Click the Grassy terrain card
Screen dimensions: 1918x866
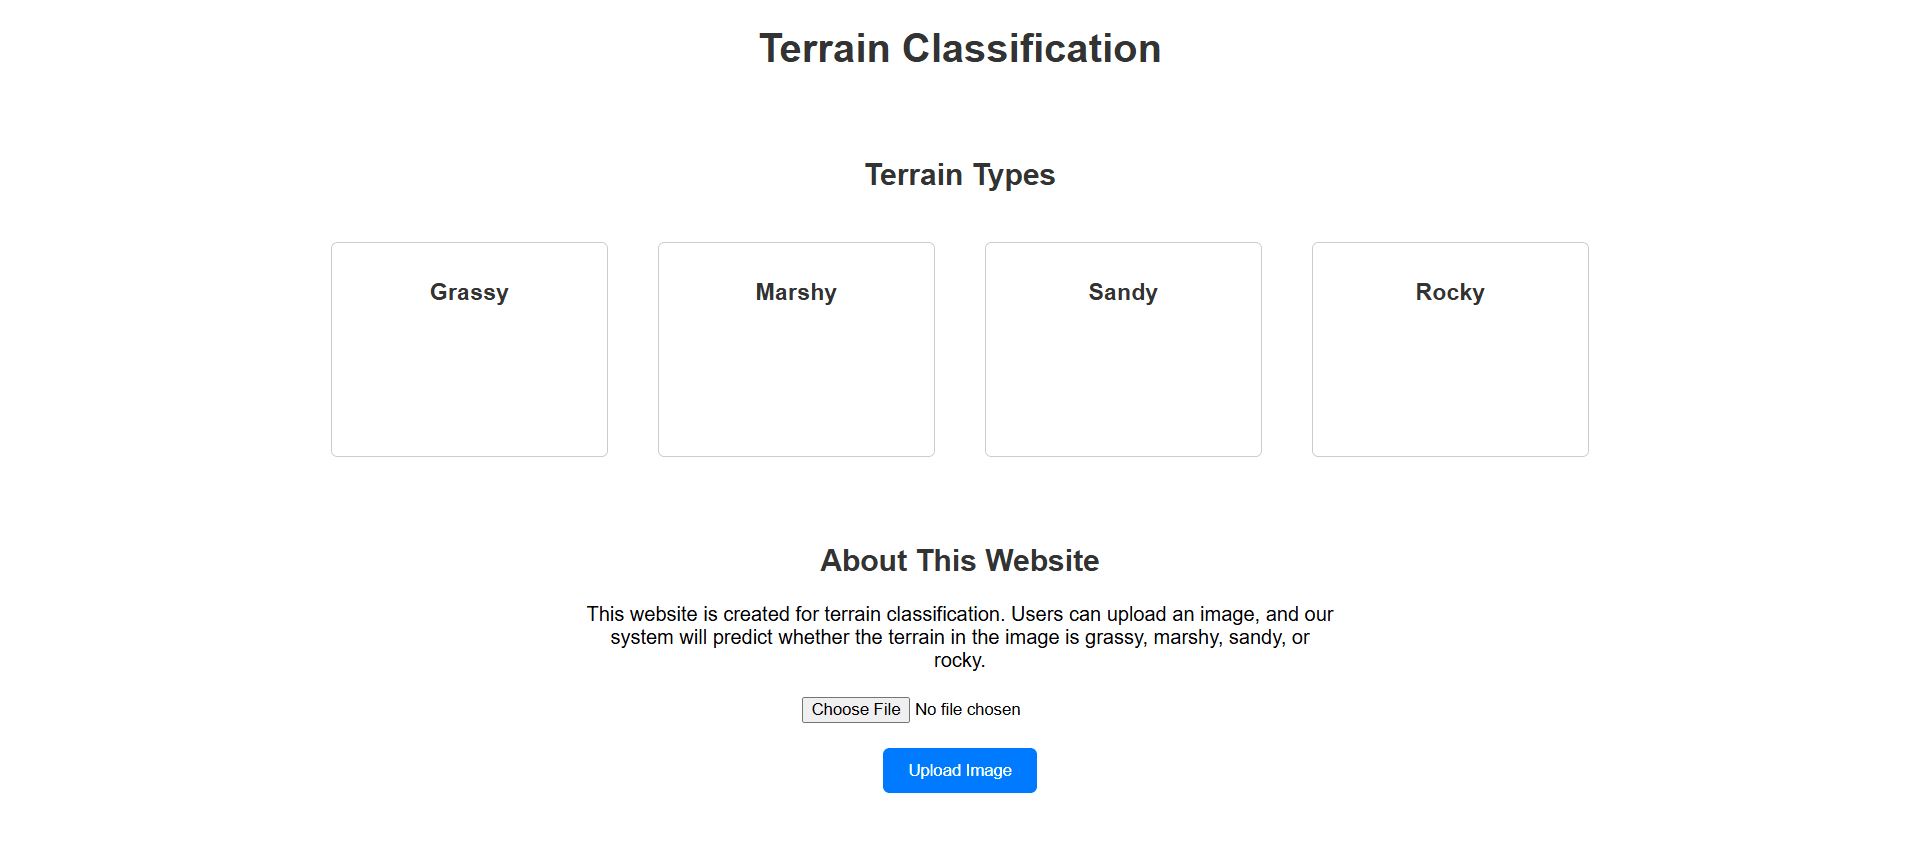click(468, 349)
